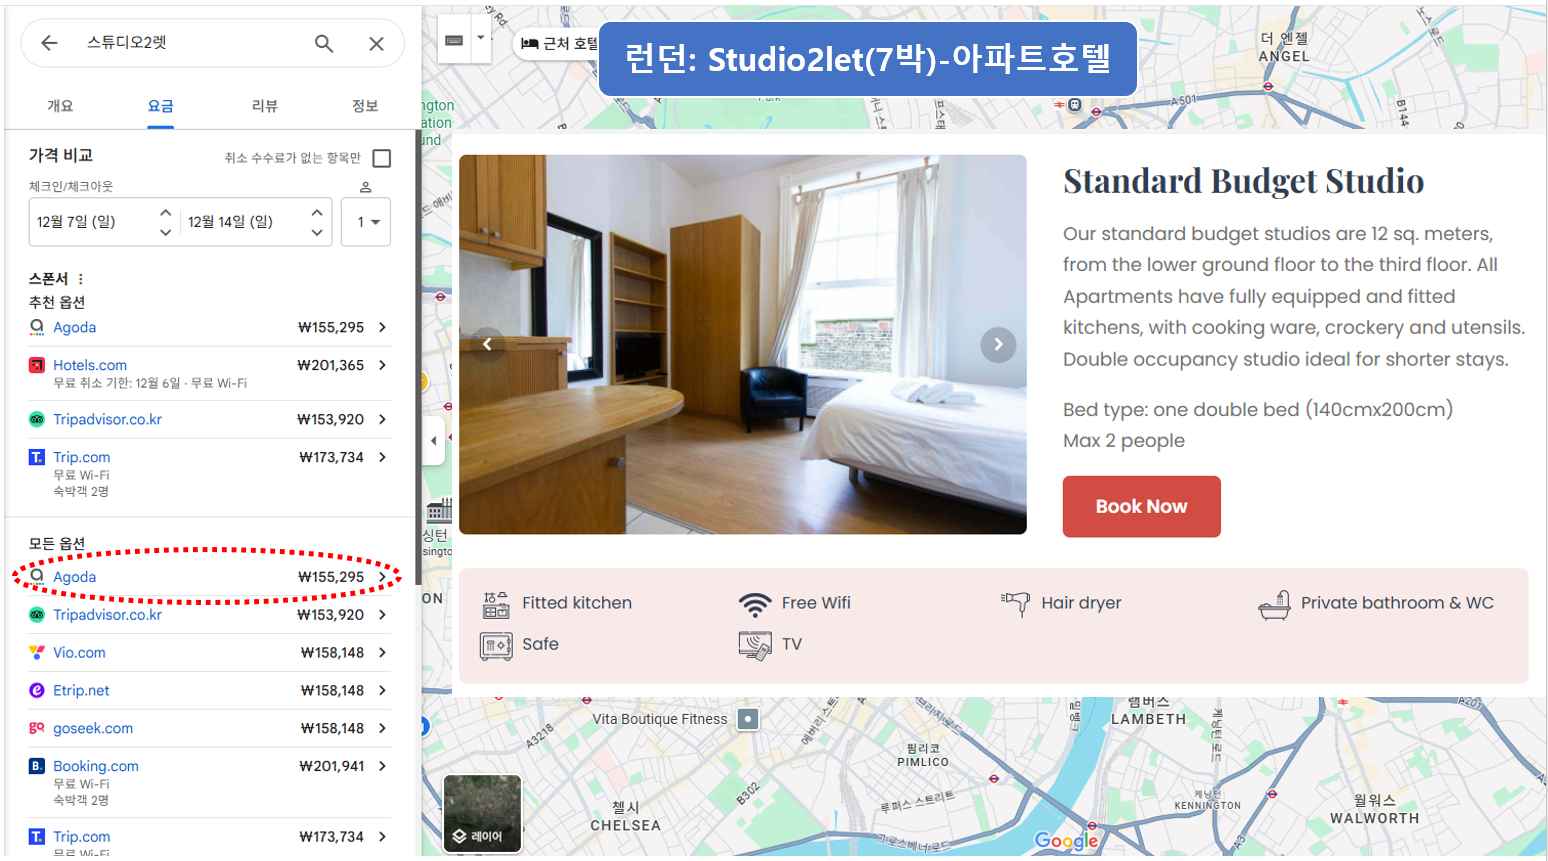The image size is (1548, 861).
Task: Open map layers 레이어 thumbnail
Action: click(482, 814)
